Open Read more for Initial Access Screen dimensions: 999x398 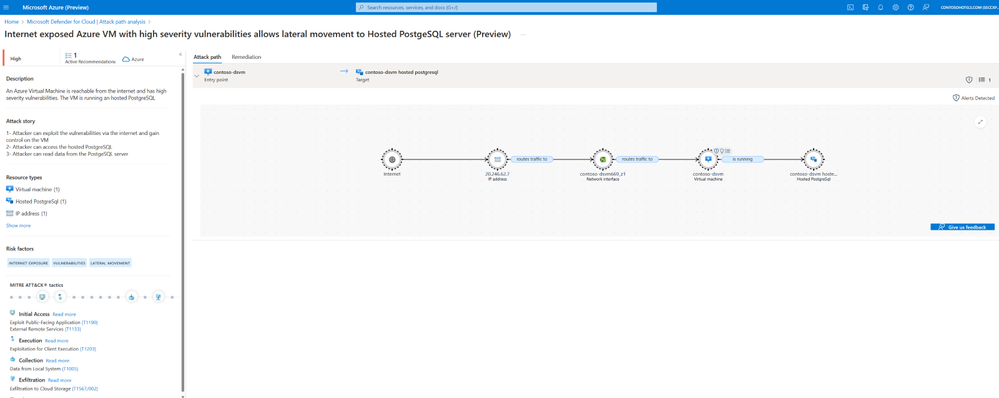click(64, 314)
